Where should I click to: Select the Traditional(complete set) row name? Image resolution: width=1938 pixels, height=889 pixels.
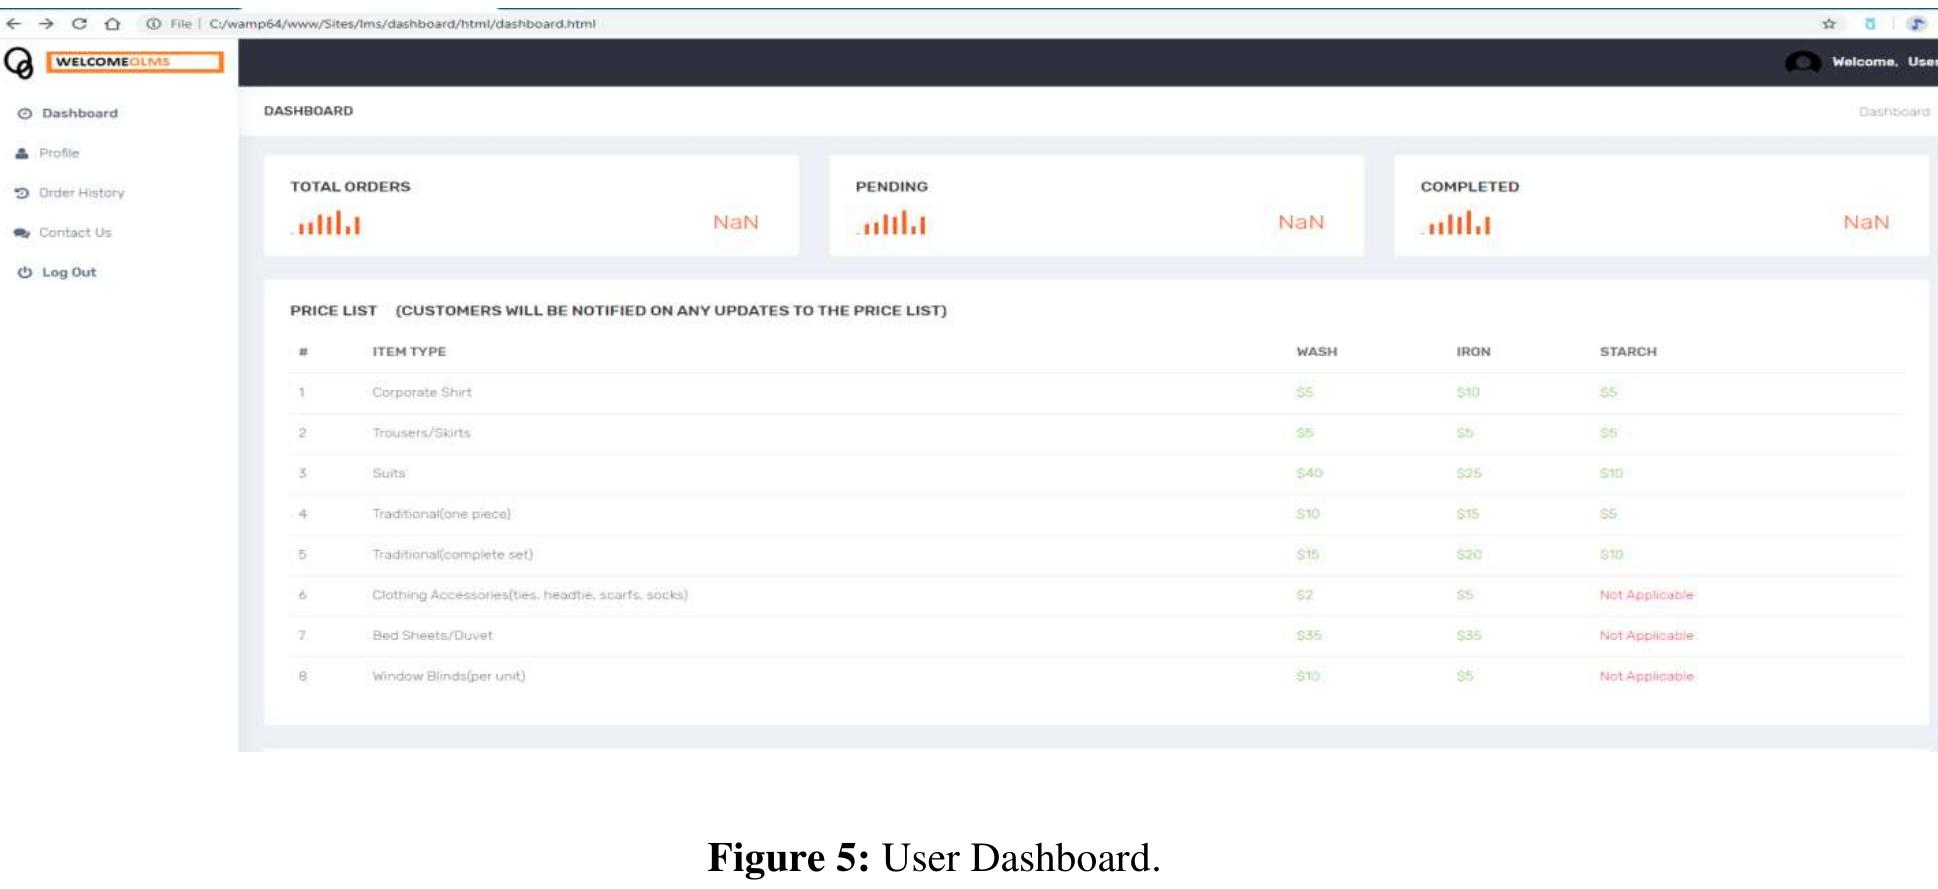tap(452, 554)
